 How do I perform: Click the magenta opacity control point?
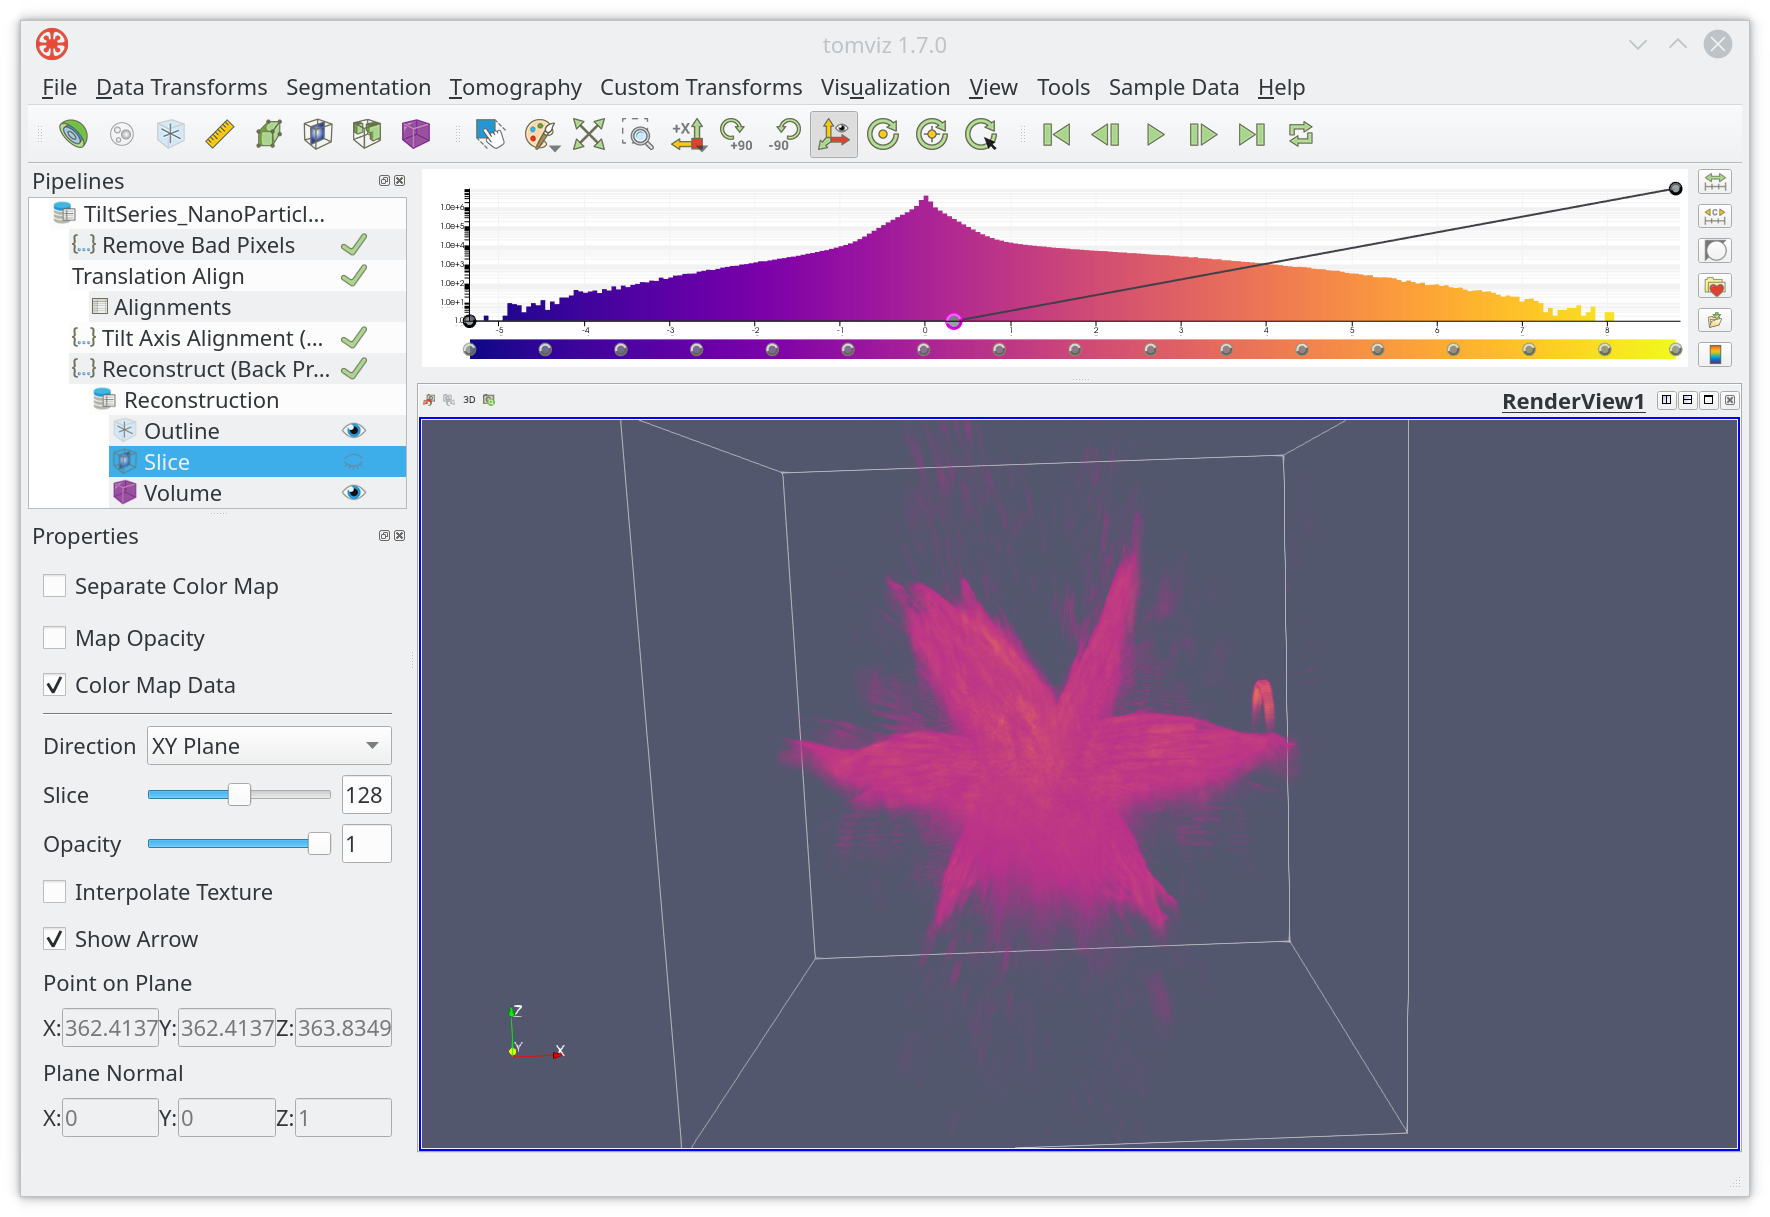954,321
